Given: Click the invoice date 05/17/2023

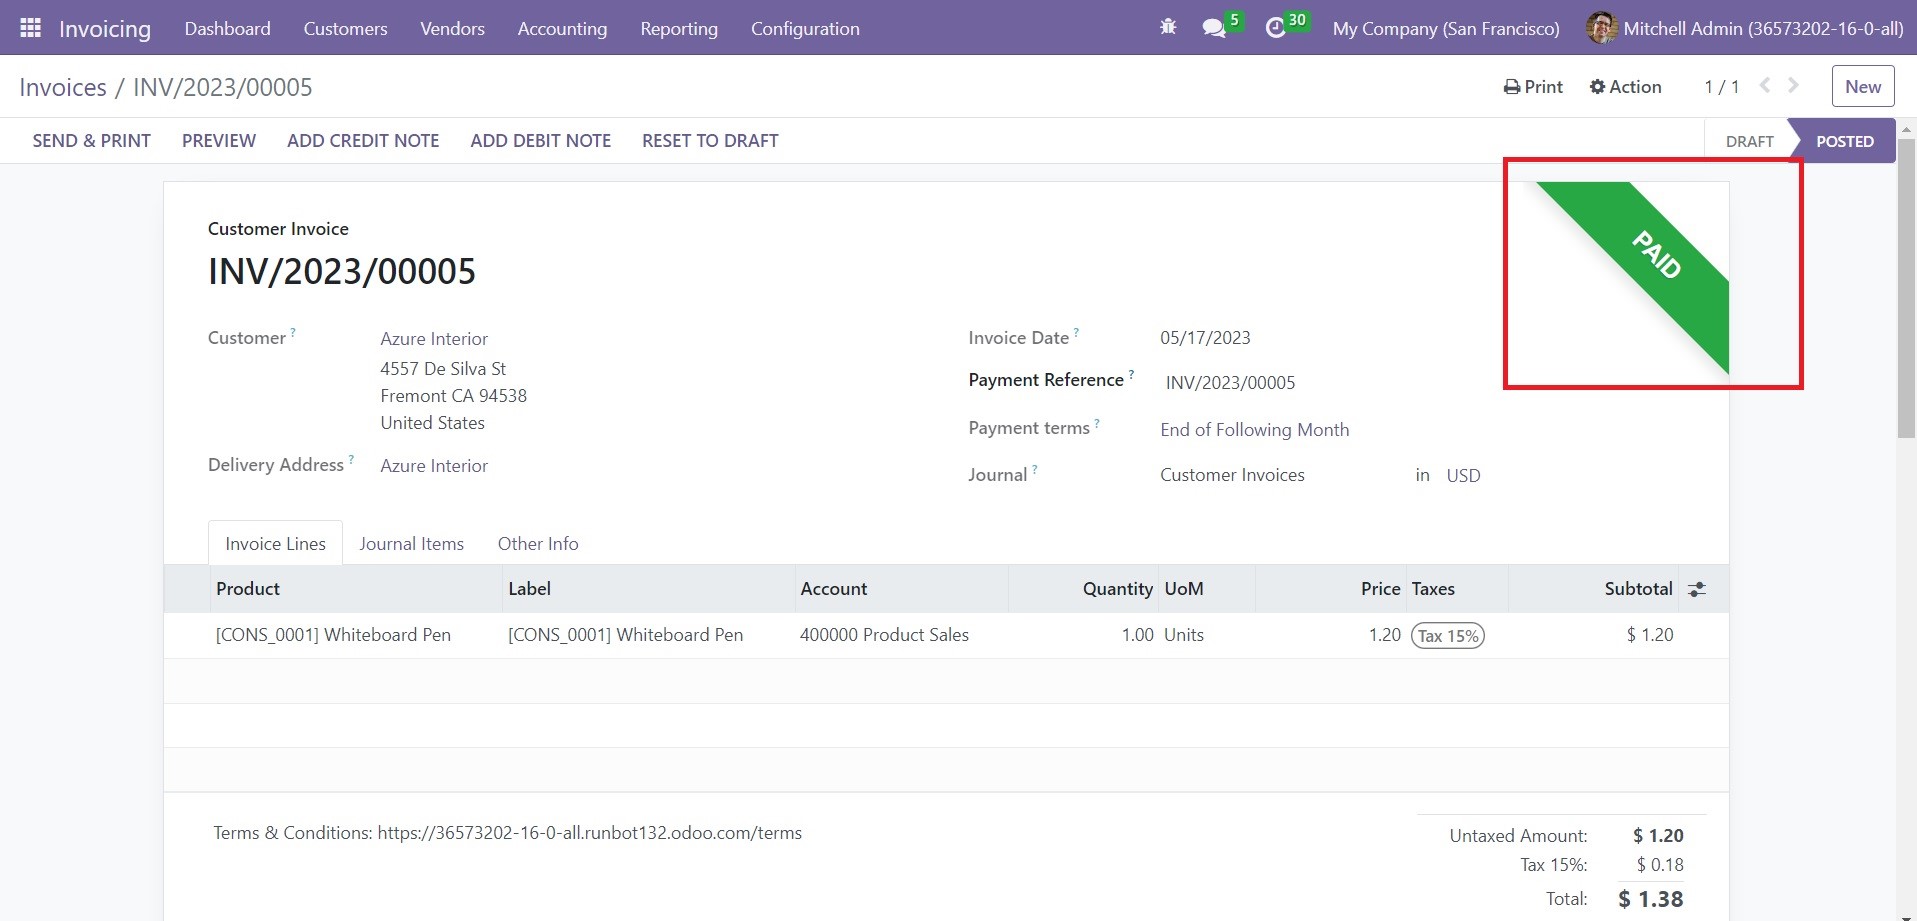Looking at the screenshot, I should coord(1205,338).
